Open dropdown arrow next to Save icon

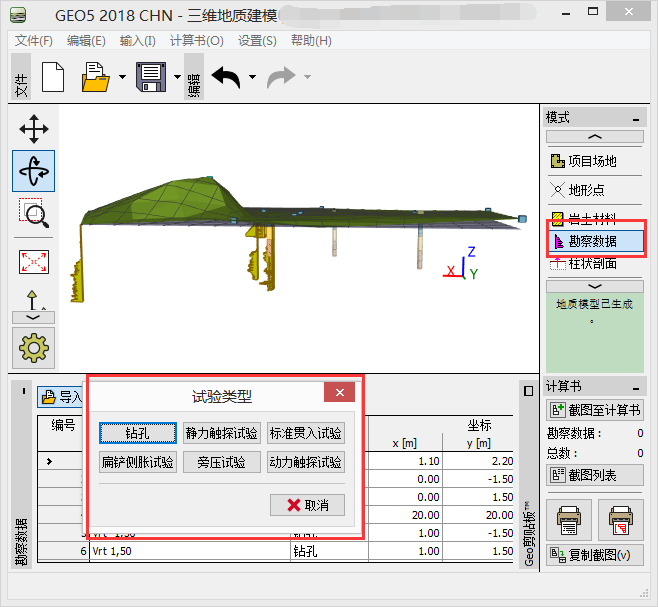pos(177,77)
